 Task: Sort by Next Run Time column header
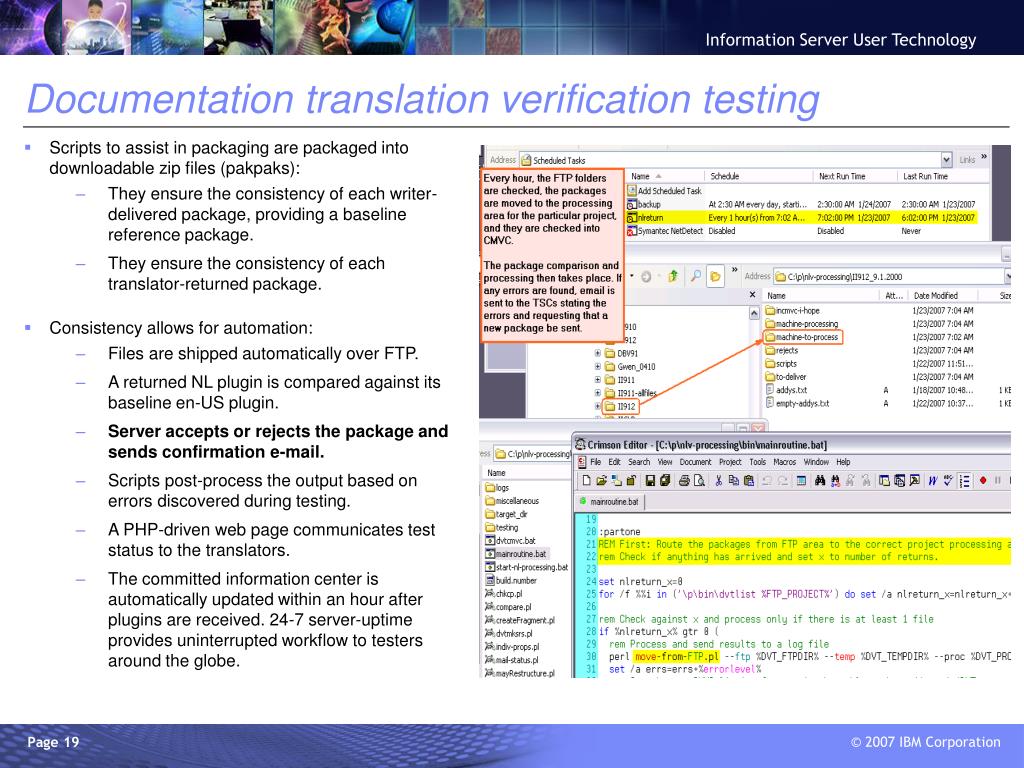[854, 176]
